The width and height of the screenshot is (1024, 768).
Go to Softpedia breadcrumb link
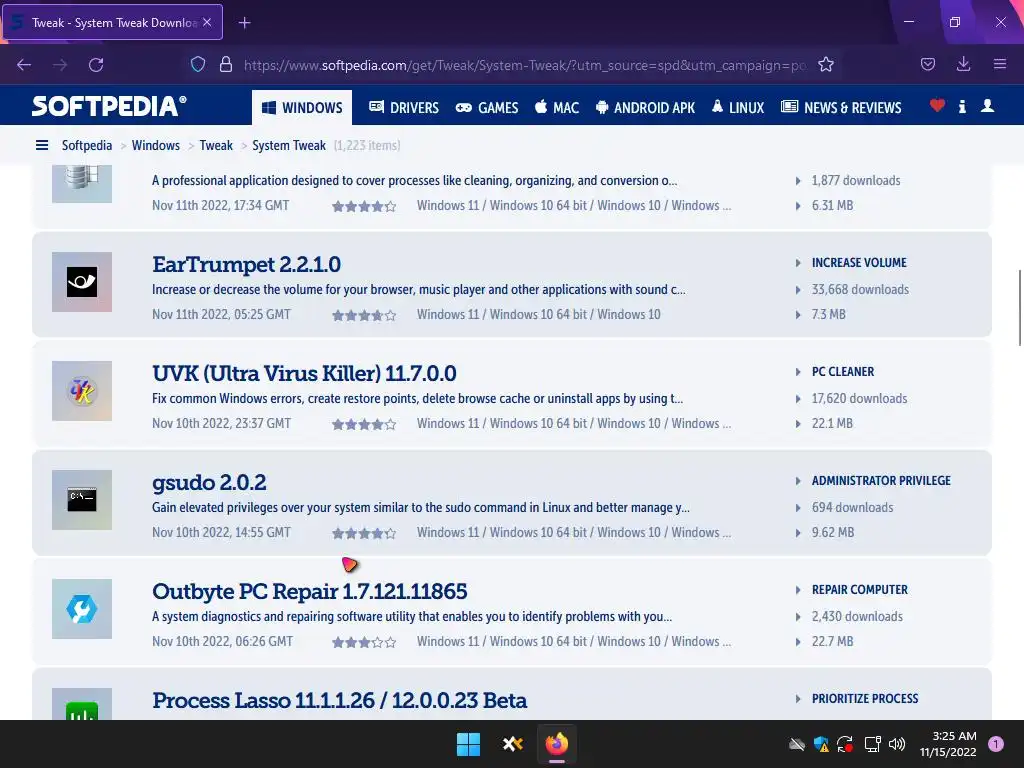point(87,145)
